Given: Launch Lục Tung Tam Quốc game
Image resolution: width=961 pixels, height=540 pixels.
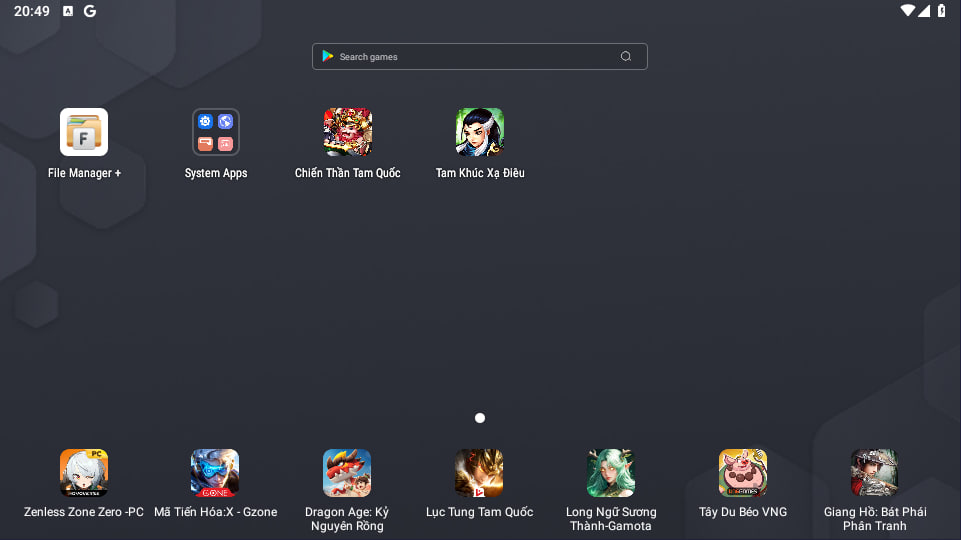Looking at the screenshot, I should [479, 473].
